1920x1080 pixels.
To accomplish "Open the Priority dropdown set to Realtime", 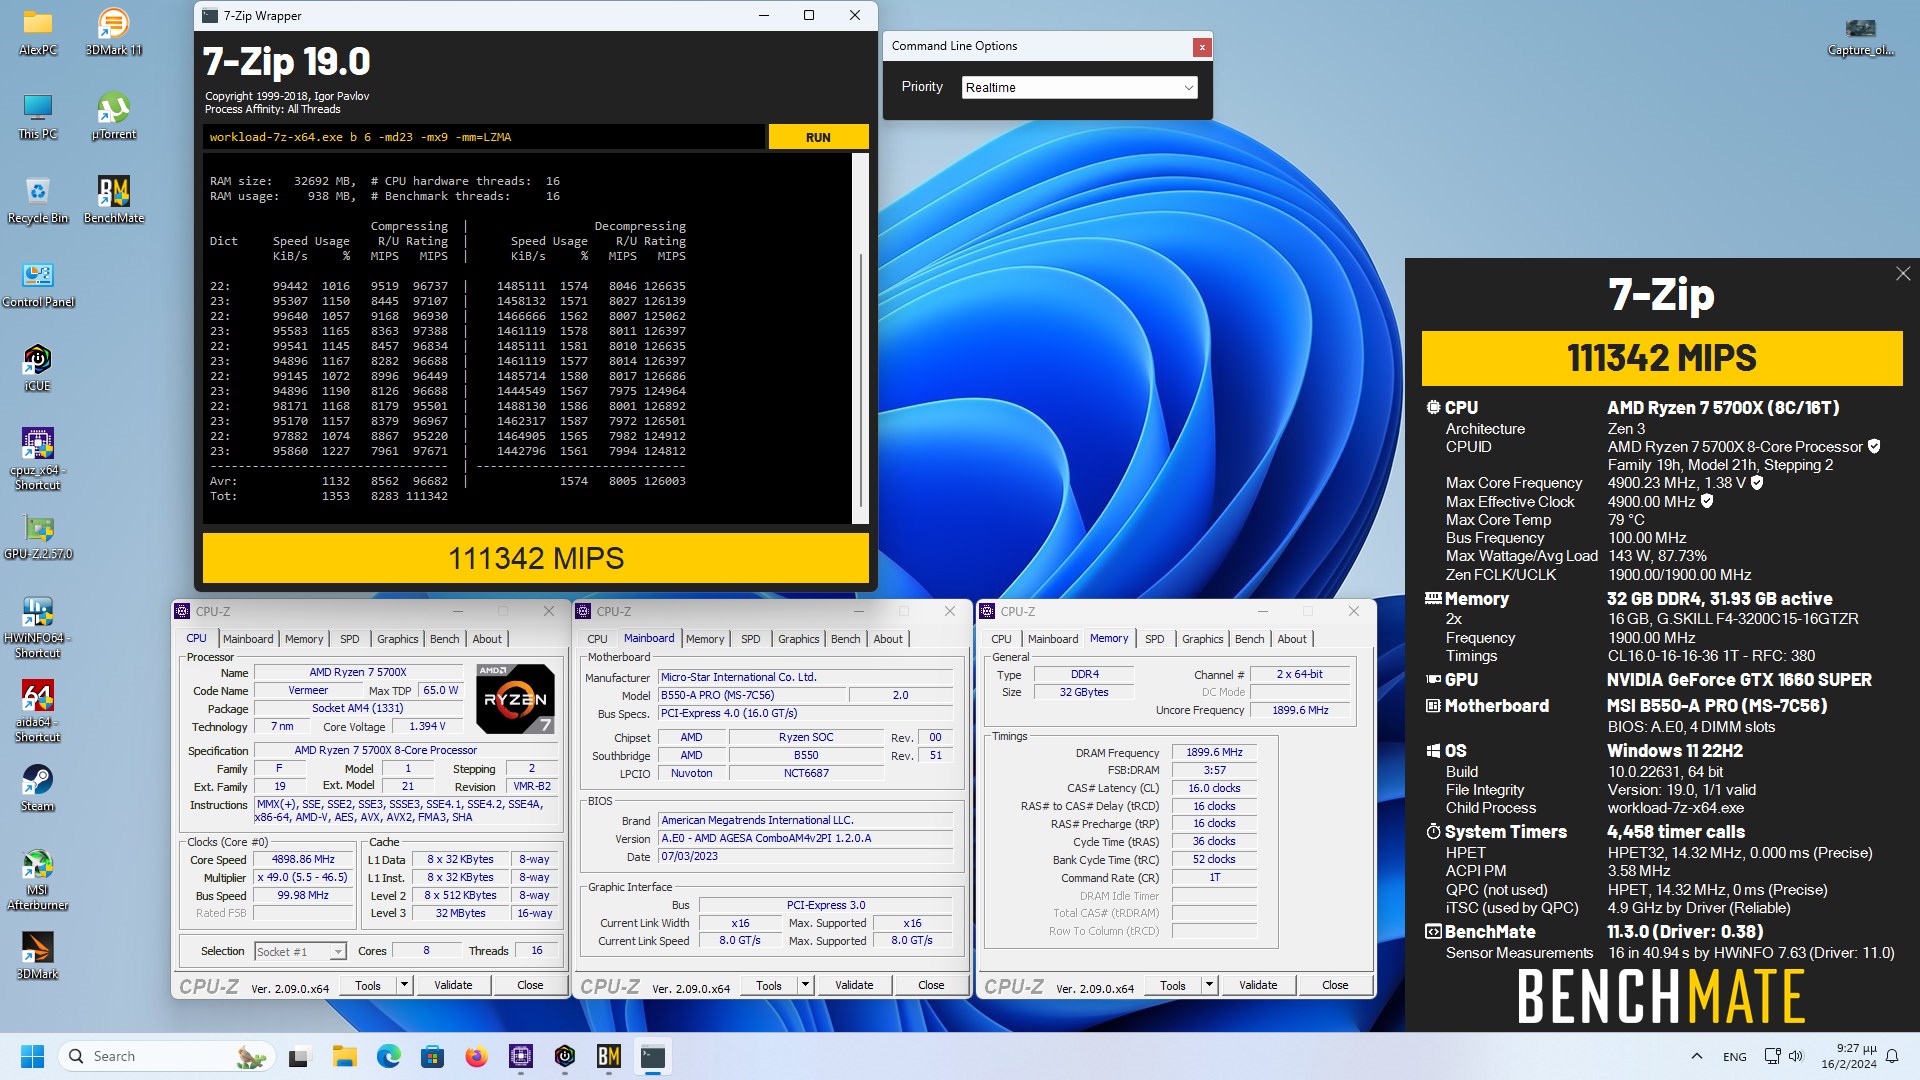I will pos(1079,88).
